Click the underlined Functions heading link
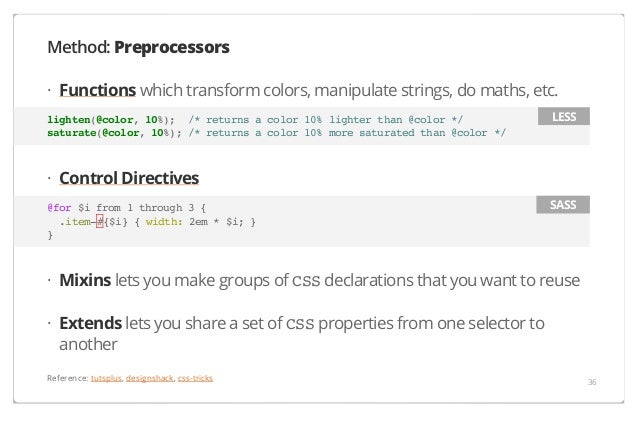 pyautogui.click(x=98, y=90)
